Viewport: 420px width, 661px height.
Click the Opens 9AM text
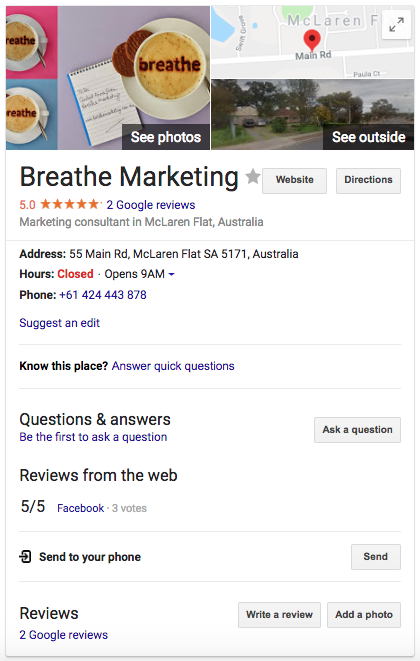[135, 274]
